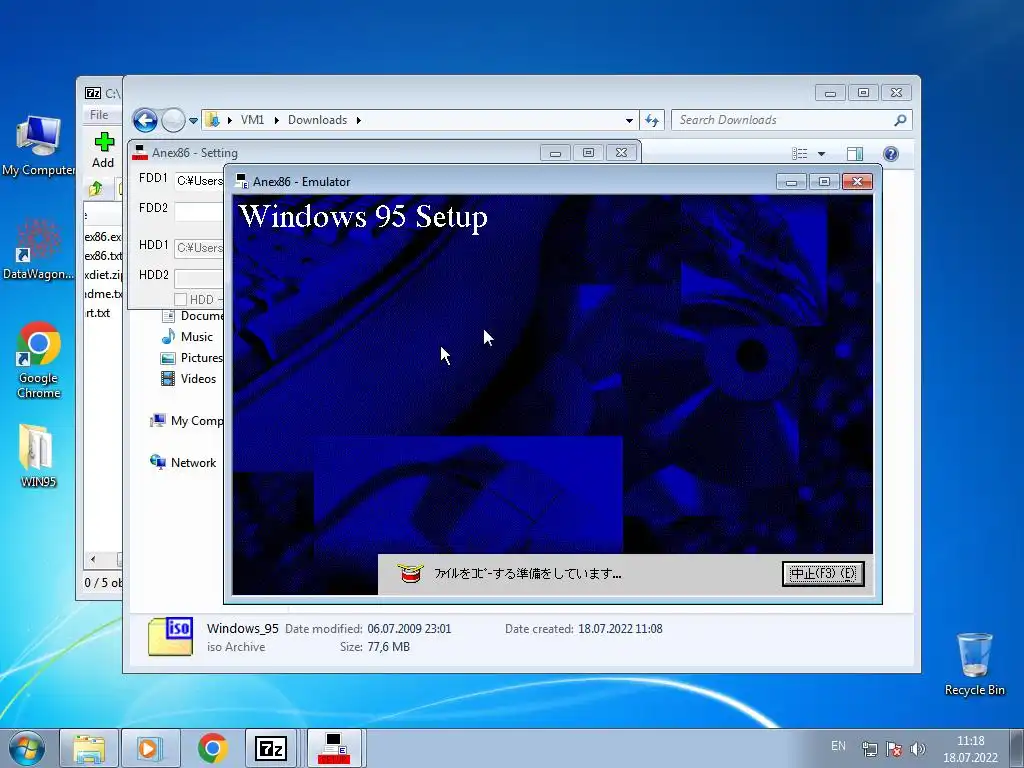Switch to 7-Zip in the taskbar
This screenshot has width=1024, height=768.
[x=270, y=748]
